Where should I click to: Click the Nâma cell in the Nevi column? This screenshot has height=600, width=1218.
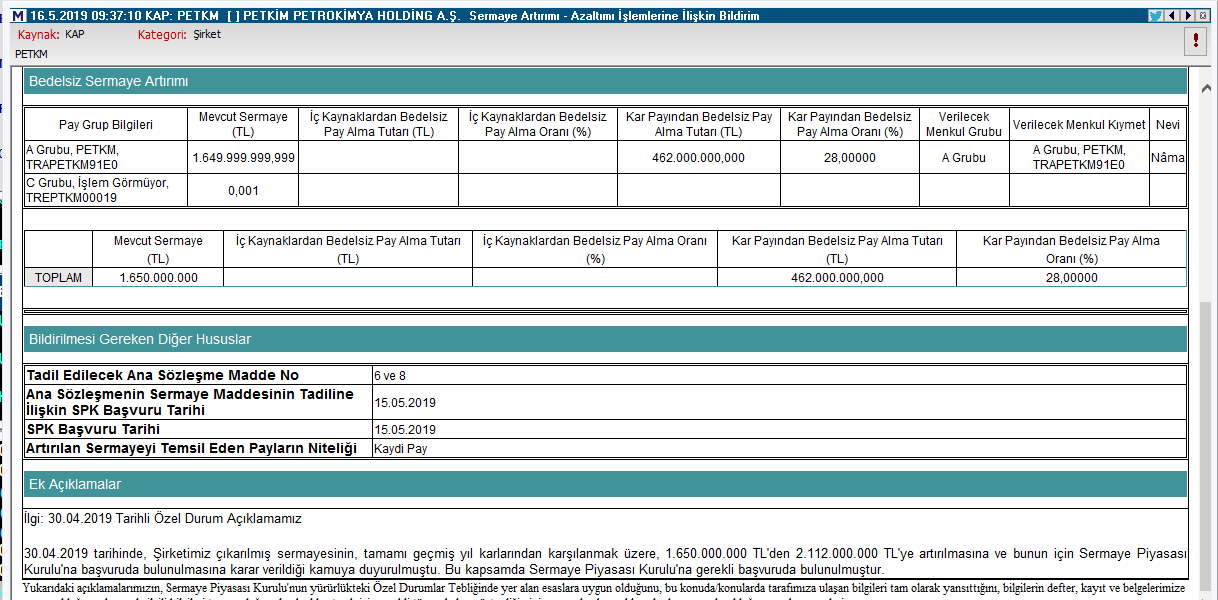[1168, 158]
